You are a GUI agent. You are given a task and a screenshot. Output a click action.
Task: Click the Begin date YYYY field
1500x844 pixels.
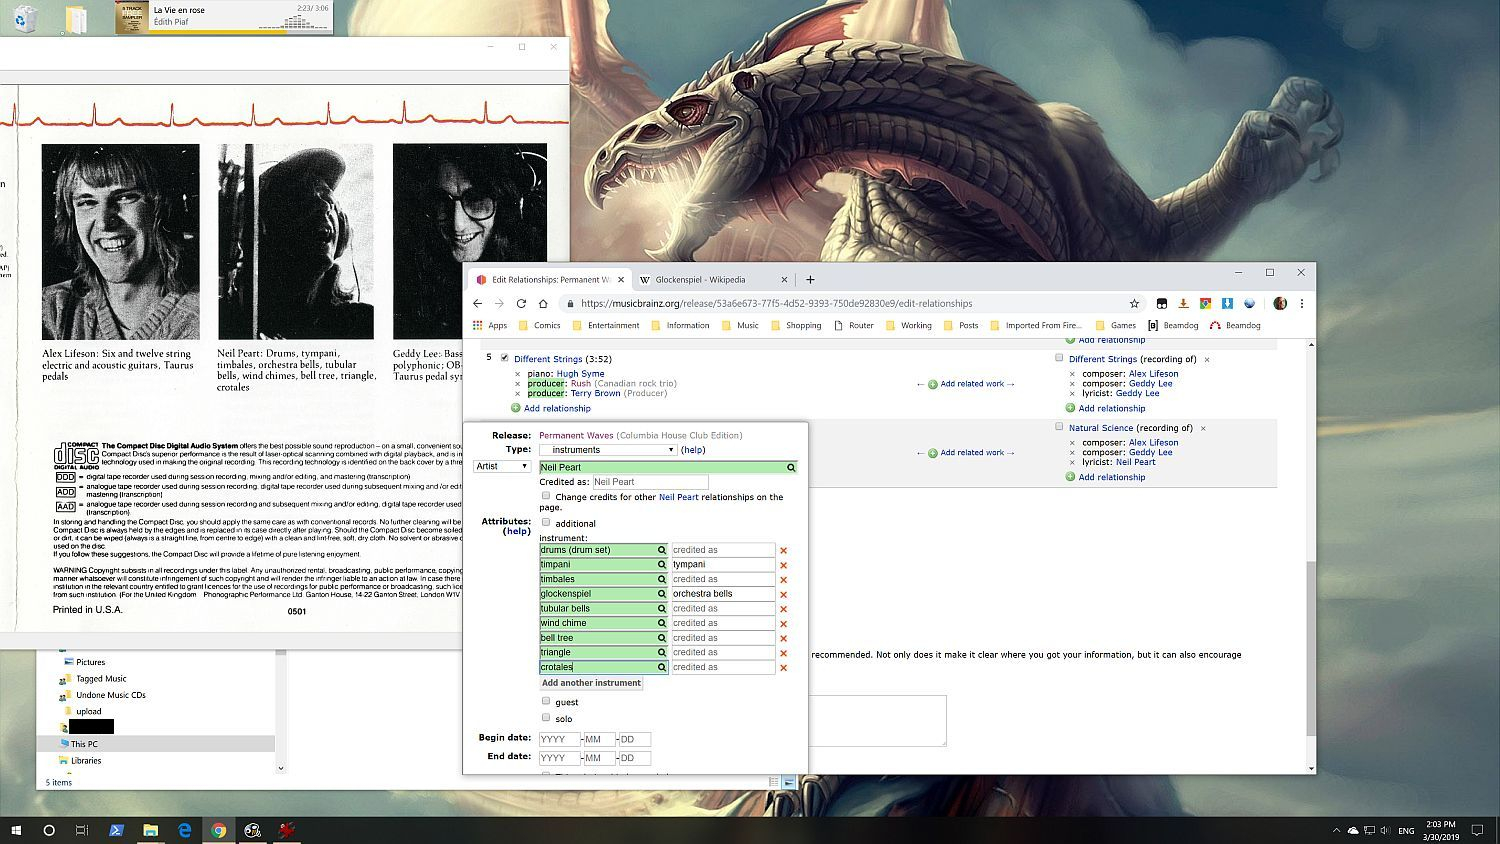(559, 739)
